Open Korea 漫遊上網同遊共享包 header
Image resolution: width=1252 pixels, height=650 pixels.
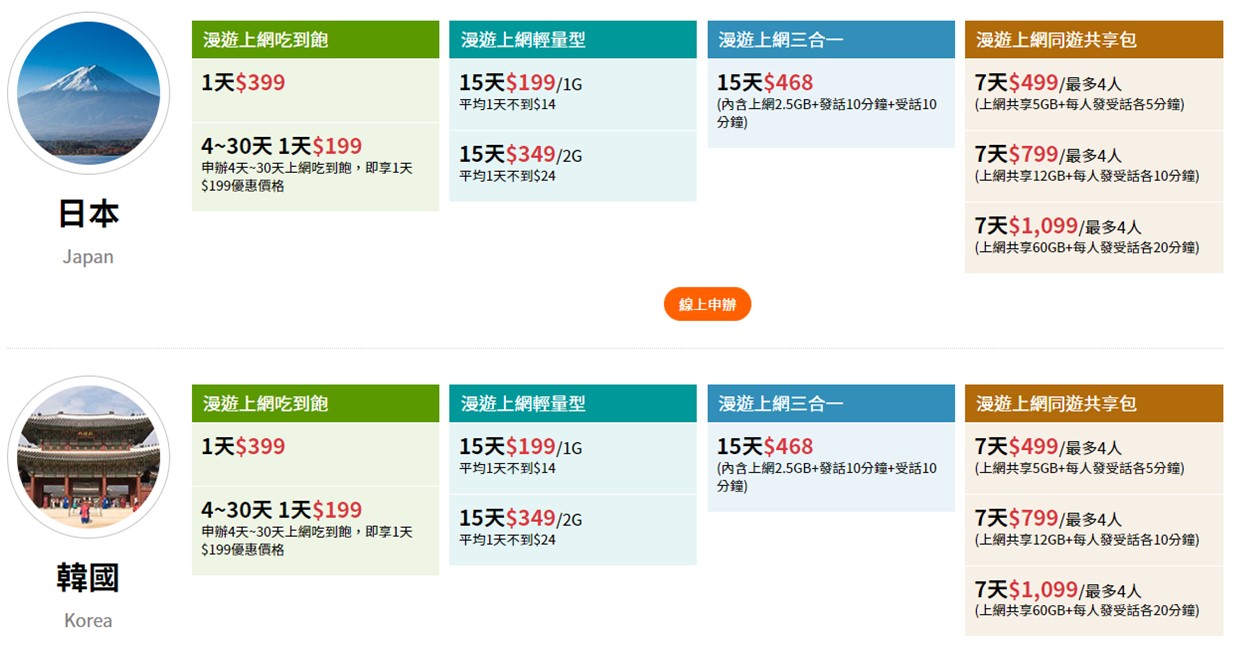point(1093,404)
